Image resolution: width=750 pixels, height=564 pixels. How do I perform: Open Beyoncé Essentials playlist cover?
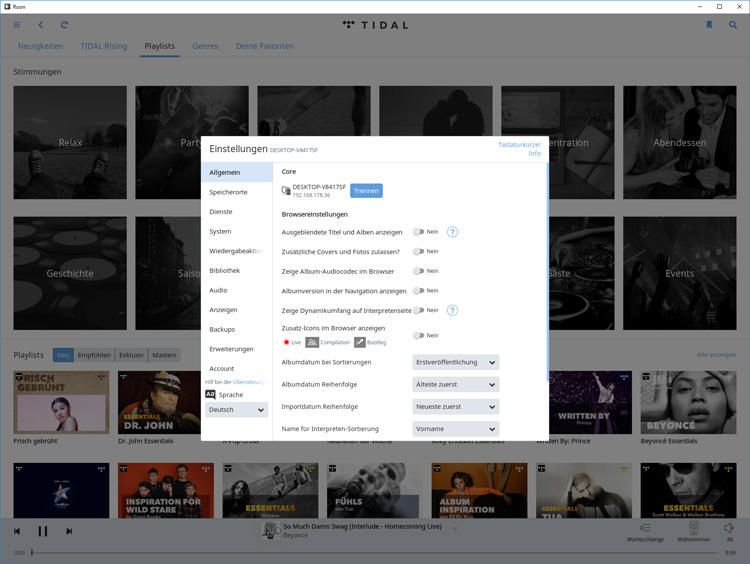click(x=688, y=403)
